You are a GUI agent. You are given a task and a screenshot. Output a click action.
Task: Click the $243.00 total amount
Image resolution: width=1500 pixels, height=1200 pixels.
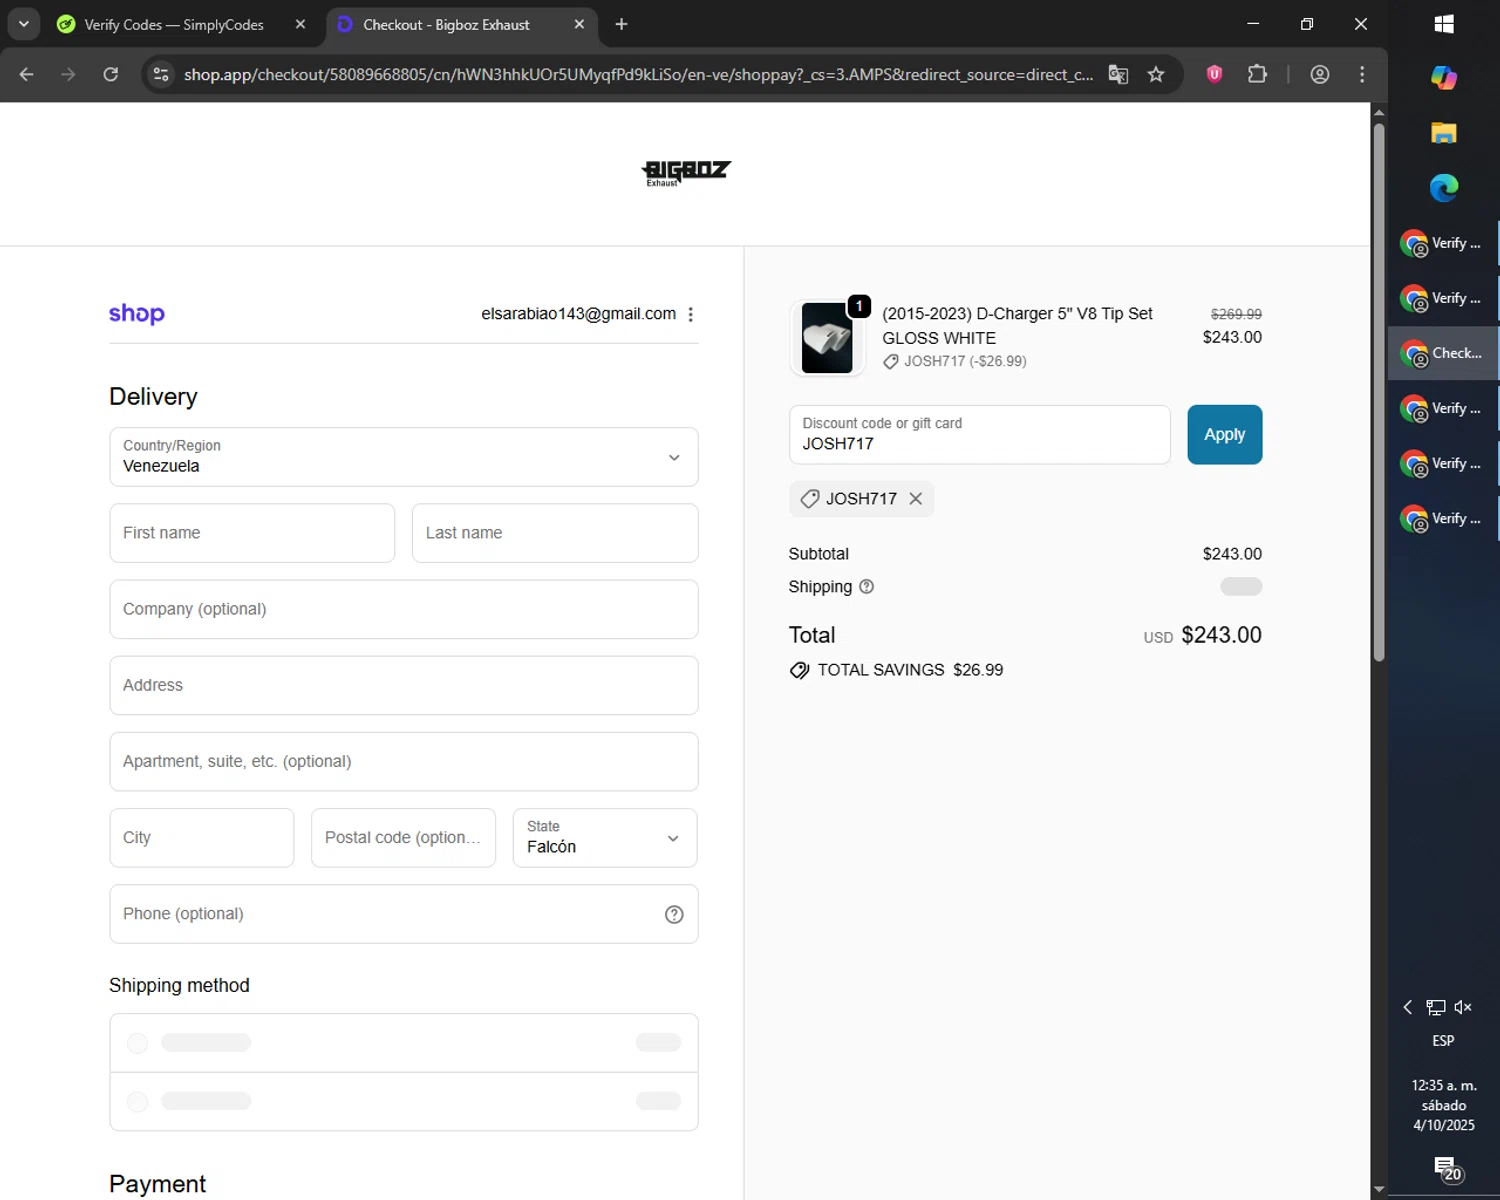pos(1221,635)
